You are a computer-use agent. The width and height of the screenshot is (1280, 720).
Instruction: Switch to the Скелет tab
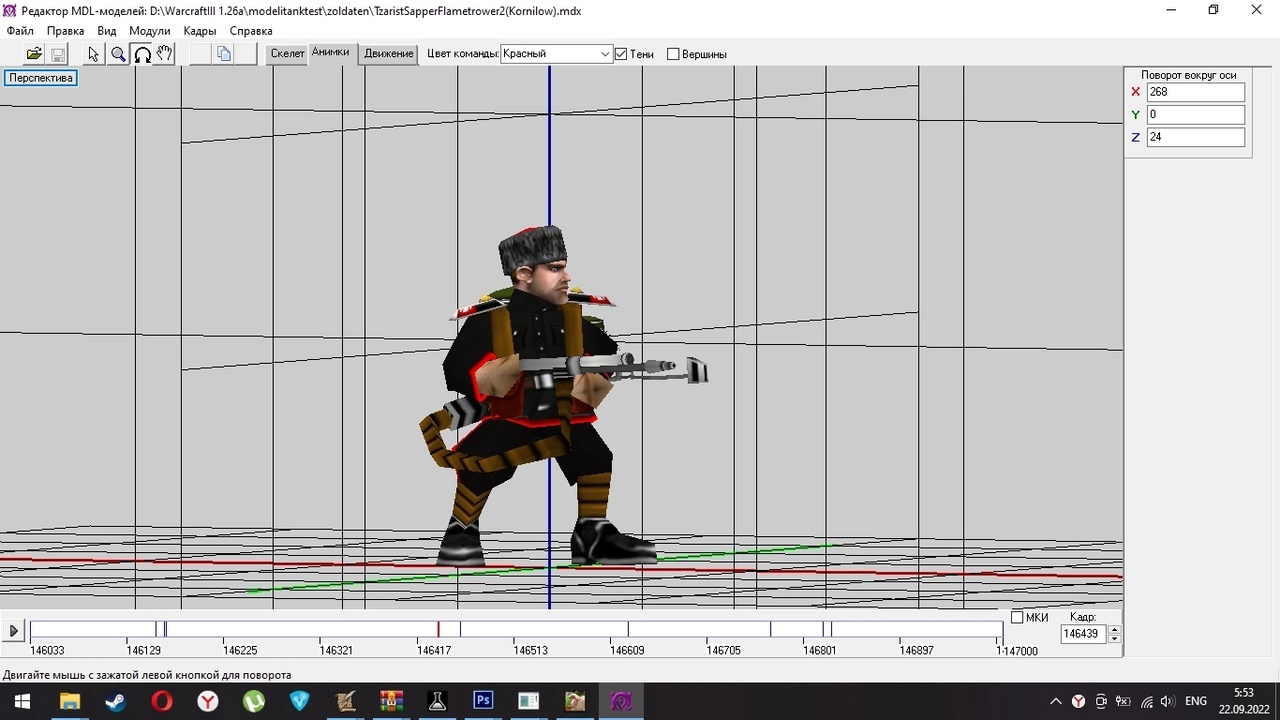[x=288, y=54]
